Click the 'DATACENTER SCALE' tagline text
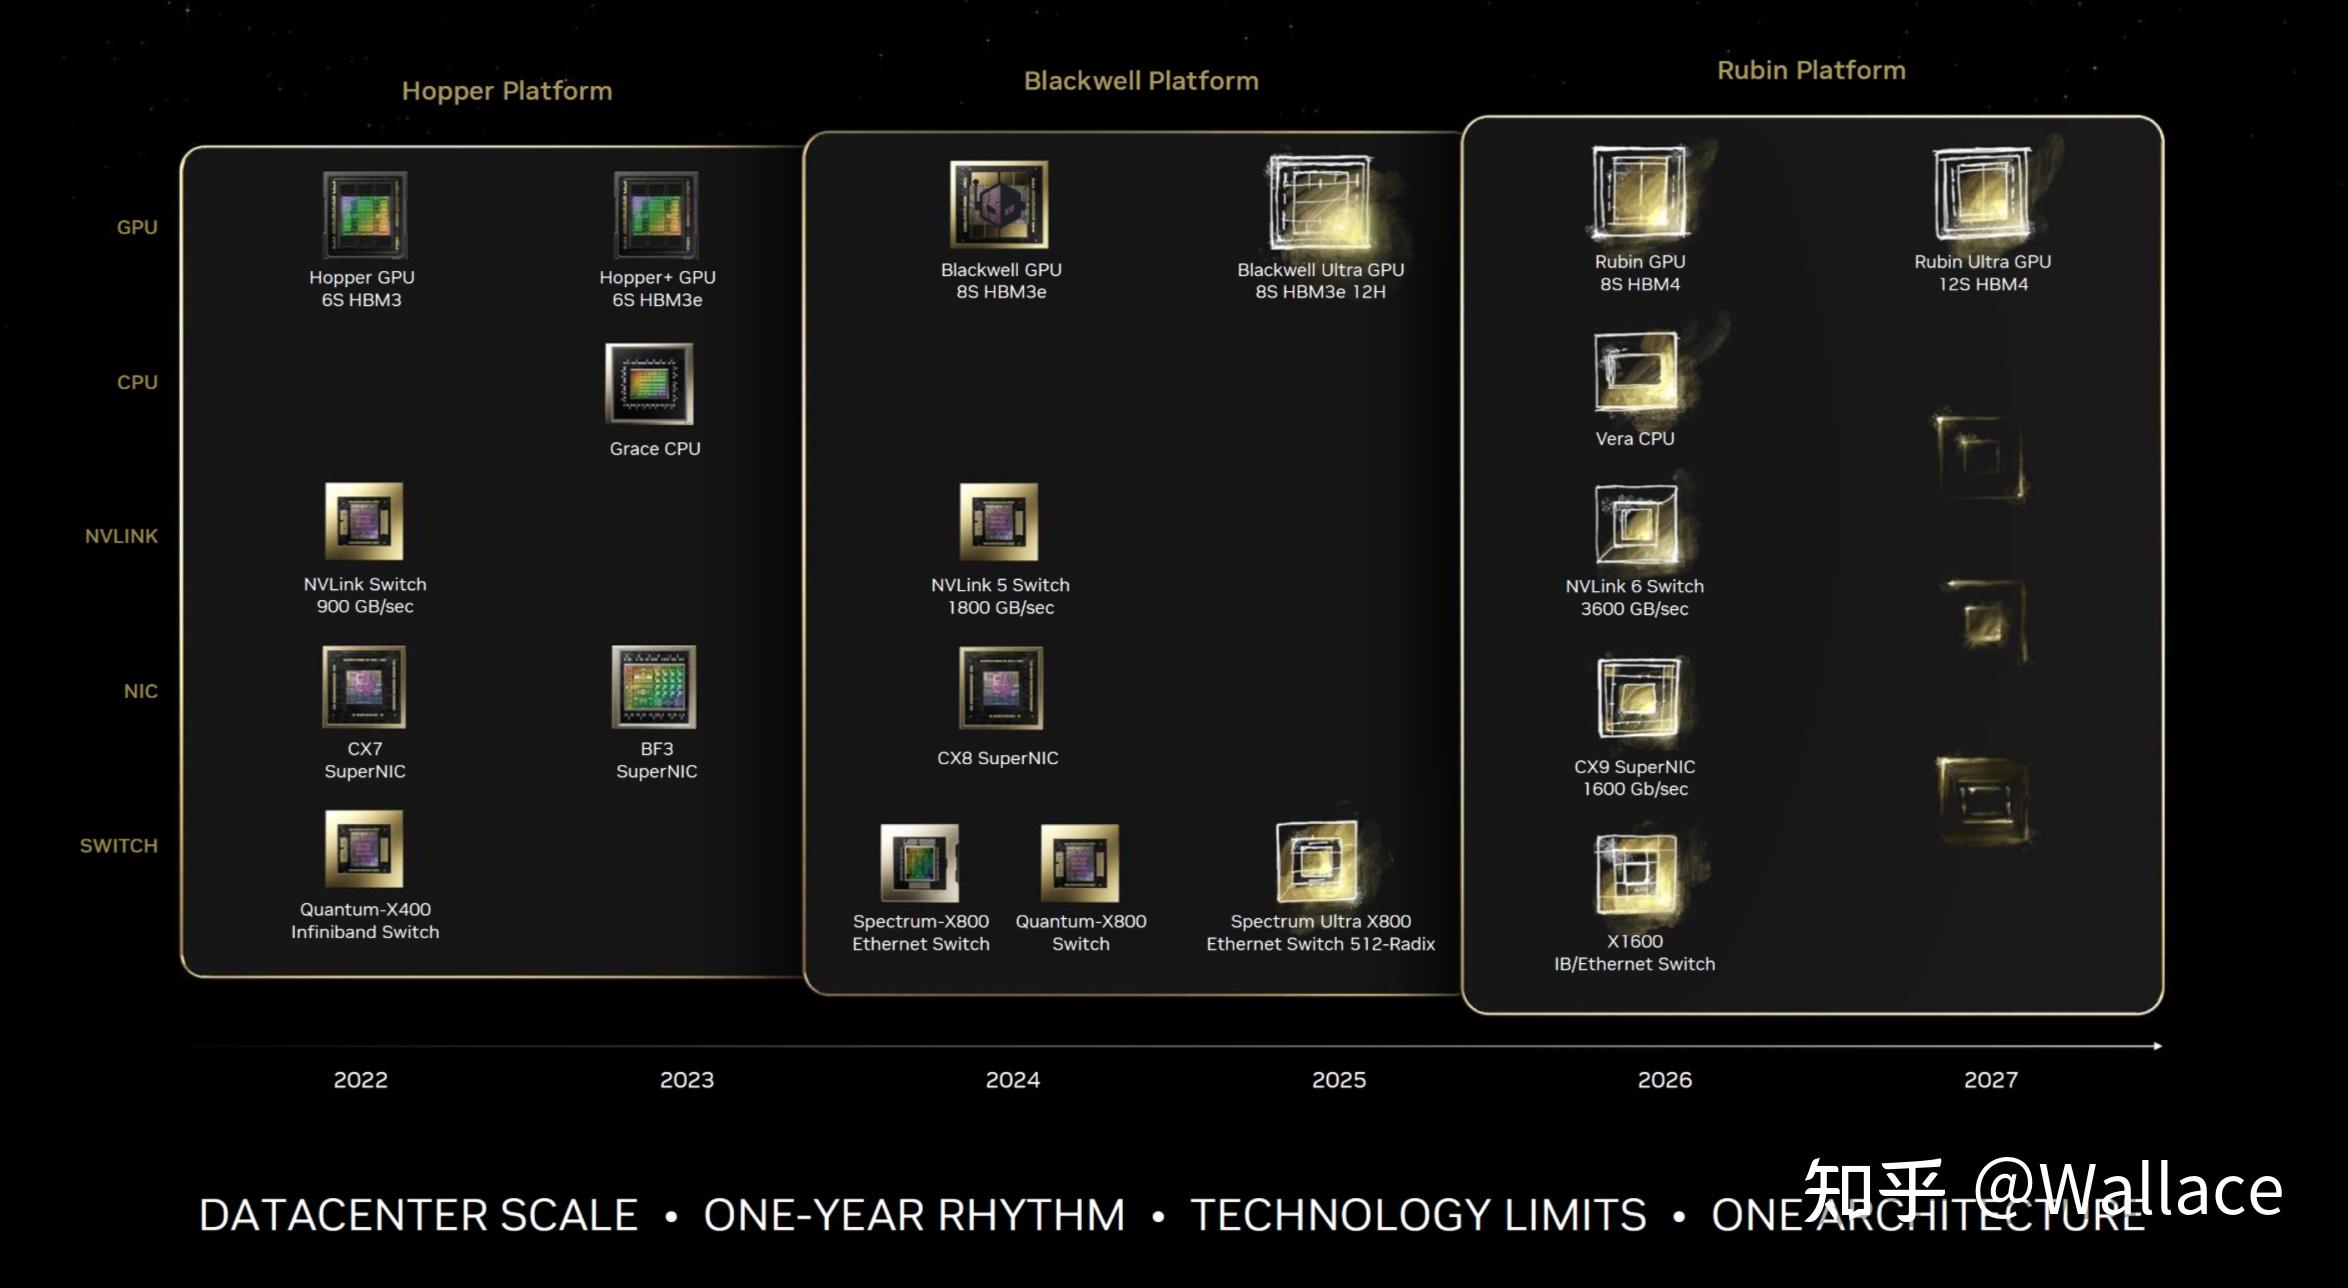Image resolution: width=2348 pixels, height=1288 pixels. click(418, 1215)
